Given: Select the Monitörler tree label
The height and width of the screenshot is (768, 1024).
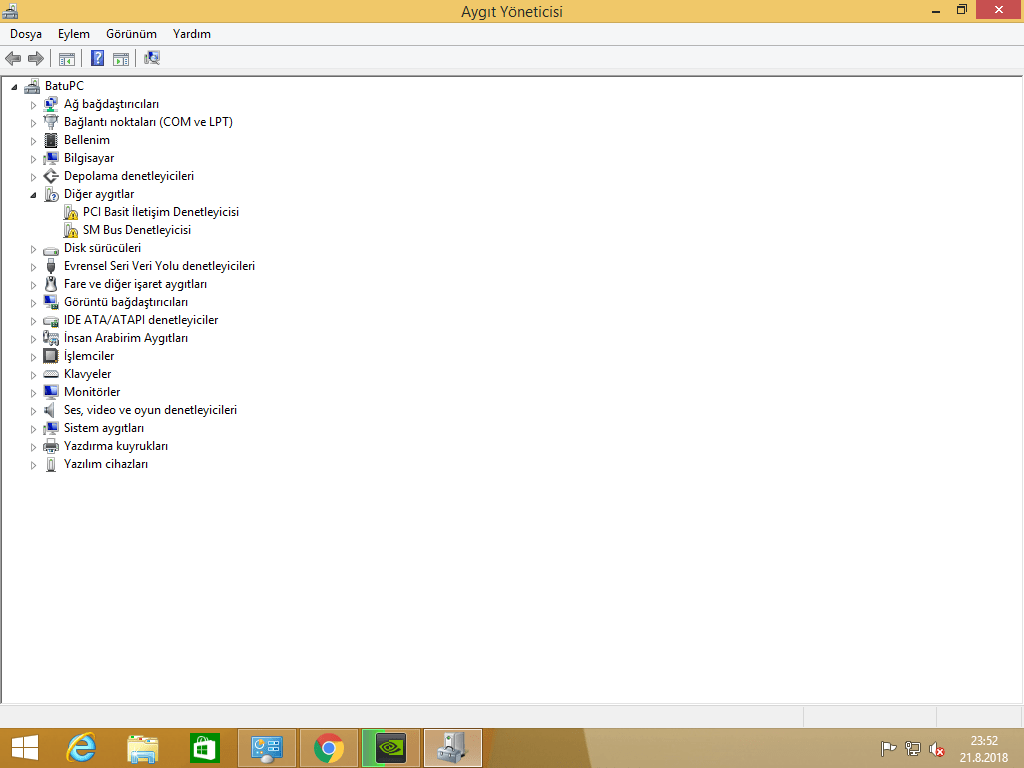Looking at the screenshot, I should pyautogui.click(x=92, y=392).
